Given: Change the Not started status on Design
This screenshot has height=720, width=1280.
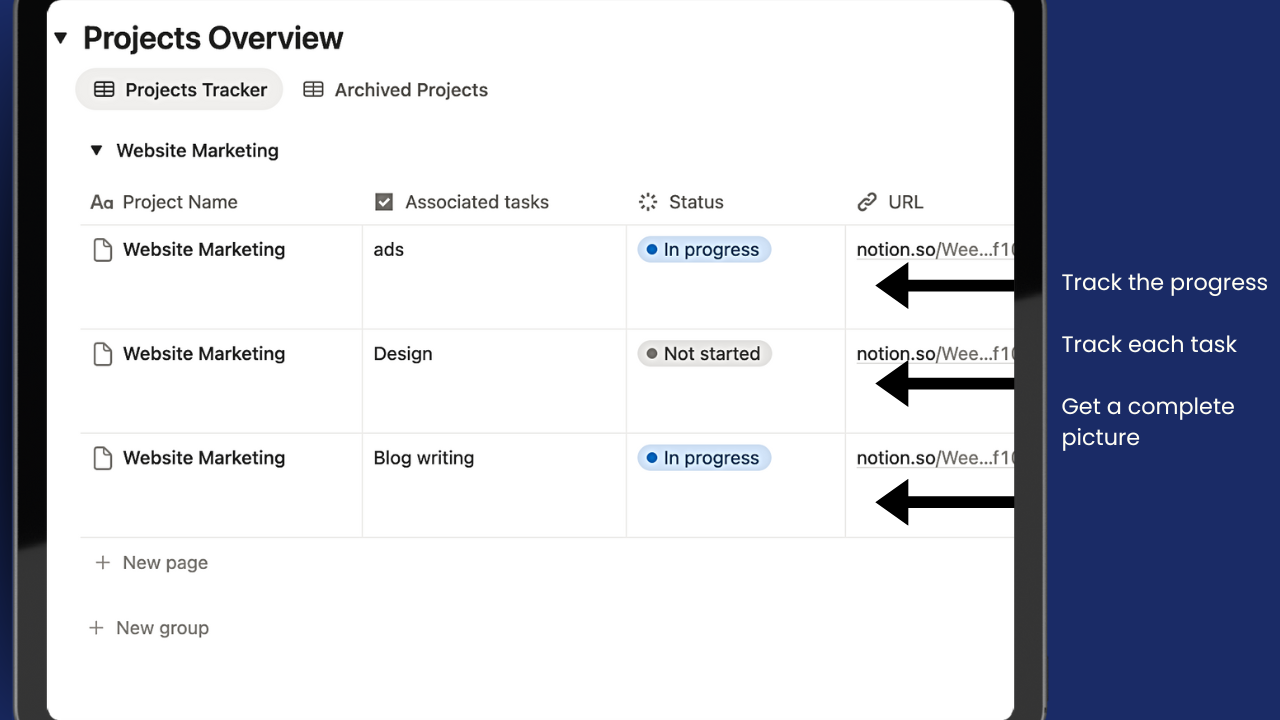Looking at the screenshot, I should tap(704, 354).
